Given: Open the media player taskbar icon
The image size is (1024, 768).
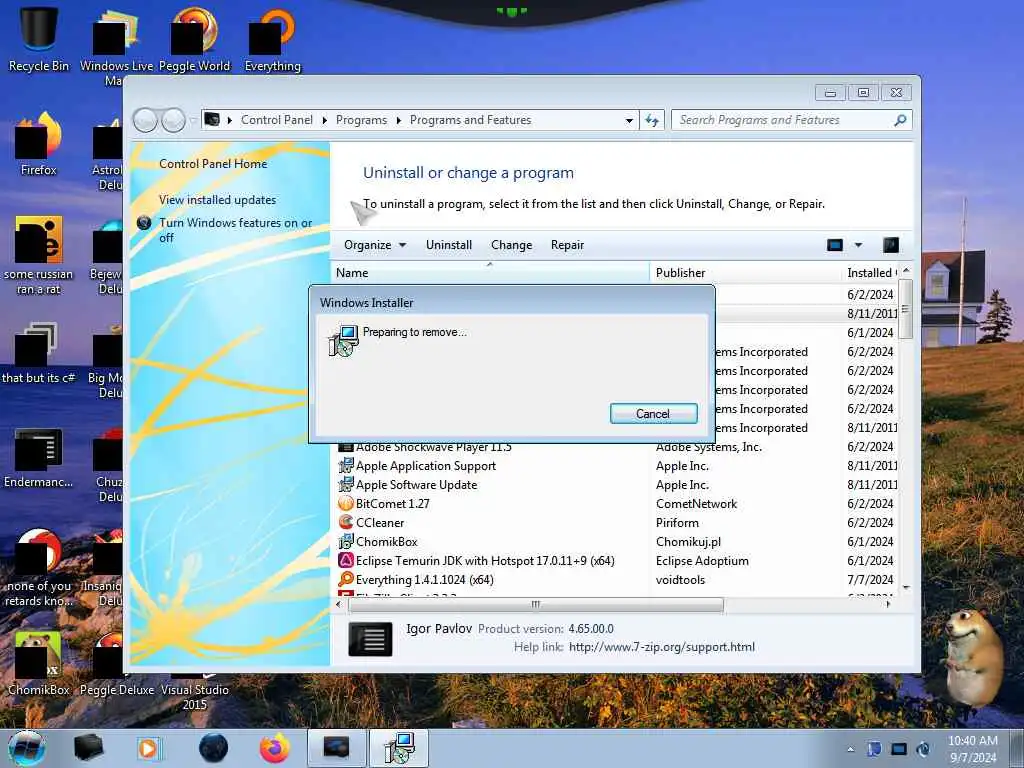Looking at the screenshot, I should [x=148, y=748].
